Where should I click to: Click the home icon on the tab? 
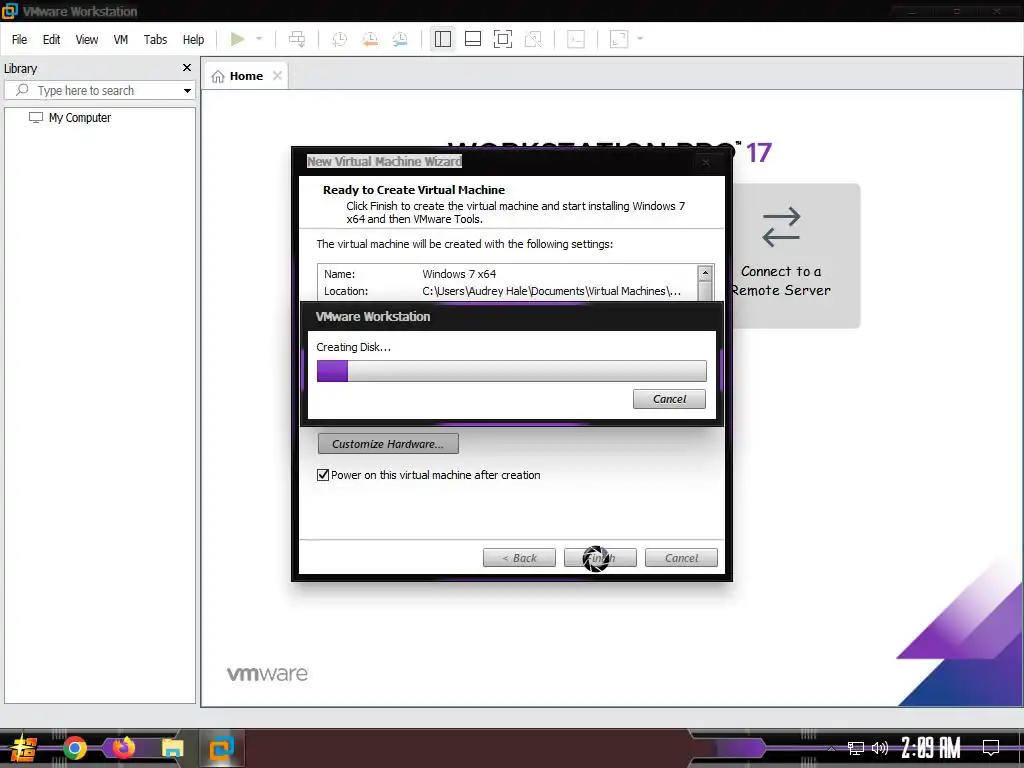click(218, 76)
